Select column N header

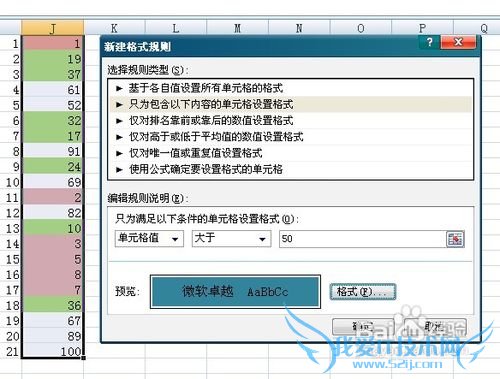tap(299, 28)
